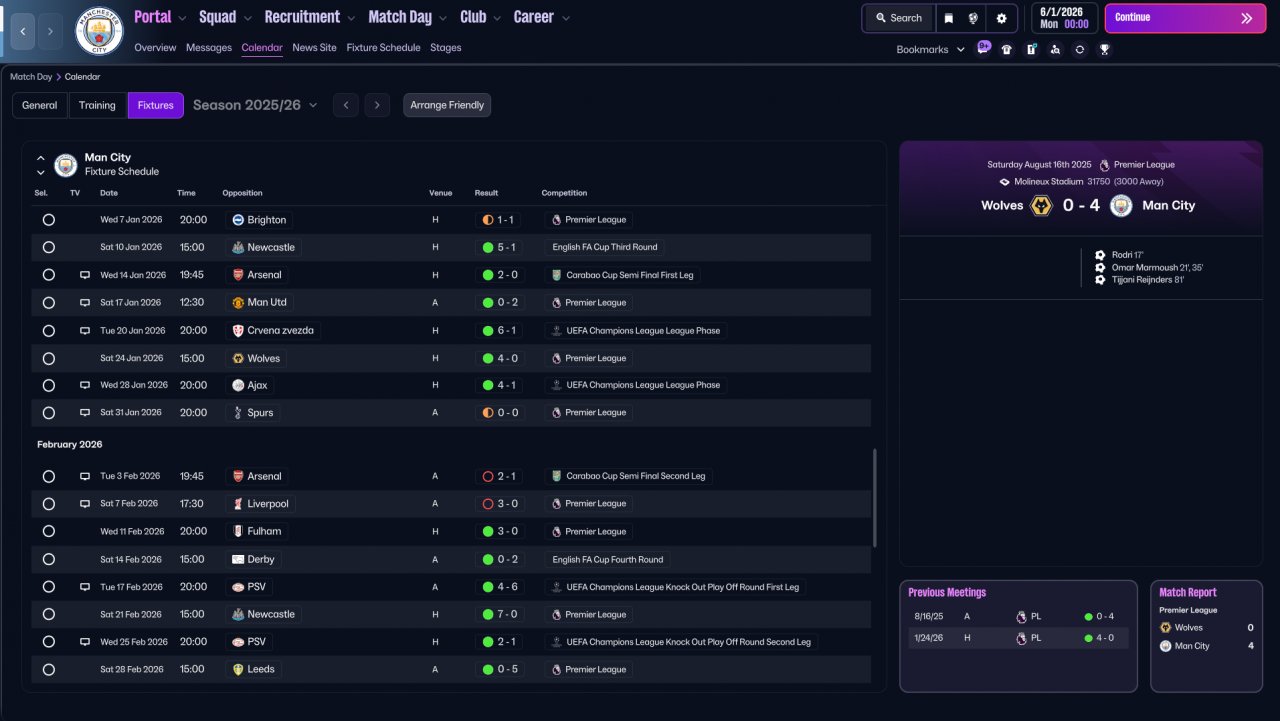Select the Newcastle 10 Jan fixture radio button

click(x=48, y=247)
